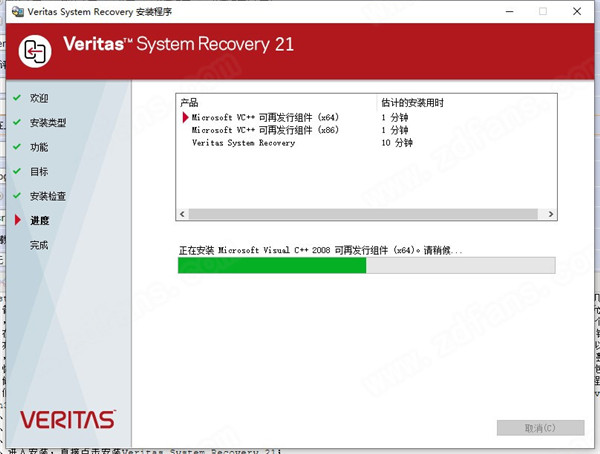Select the 完成 step in the sidebar

coord(39,245)
